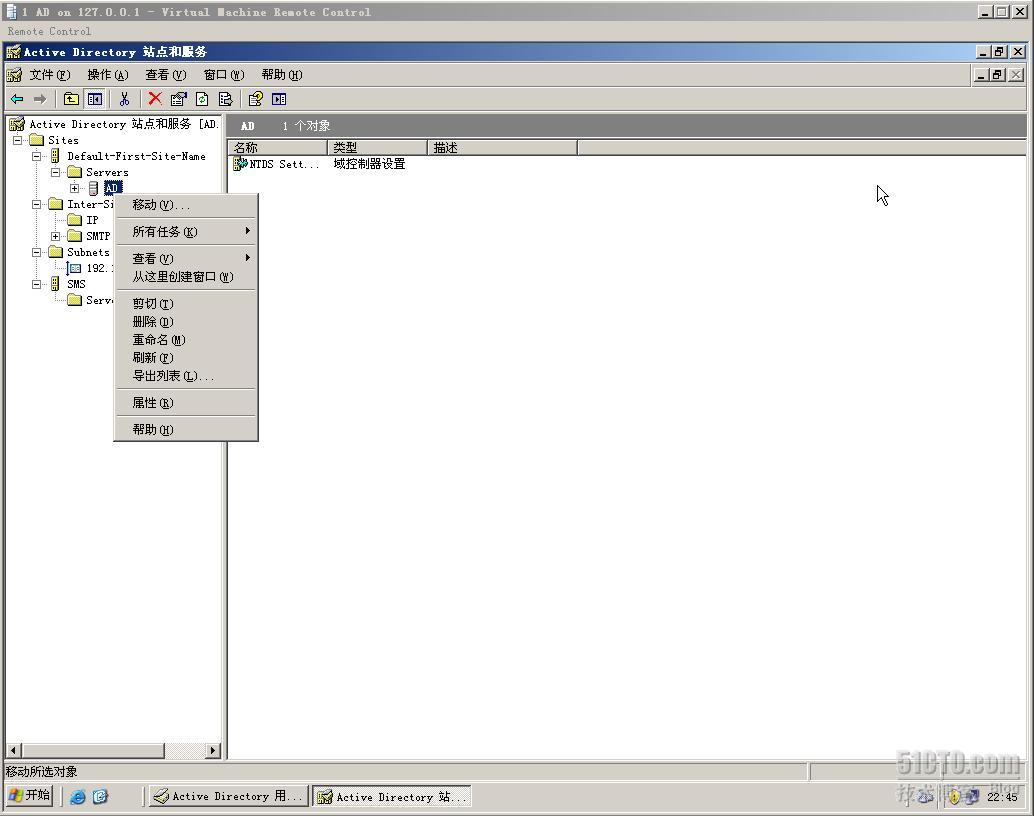The height and width of the screenshot is (816, 1034).
Task: Expand the SMTP node
Action: 55,236
